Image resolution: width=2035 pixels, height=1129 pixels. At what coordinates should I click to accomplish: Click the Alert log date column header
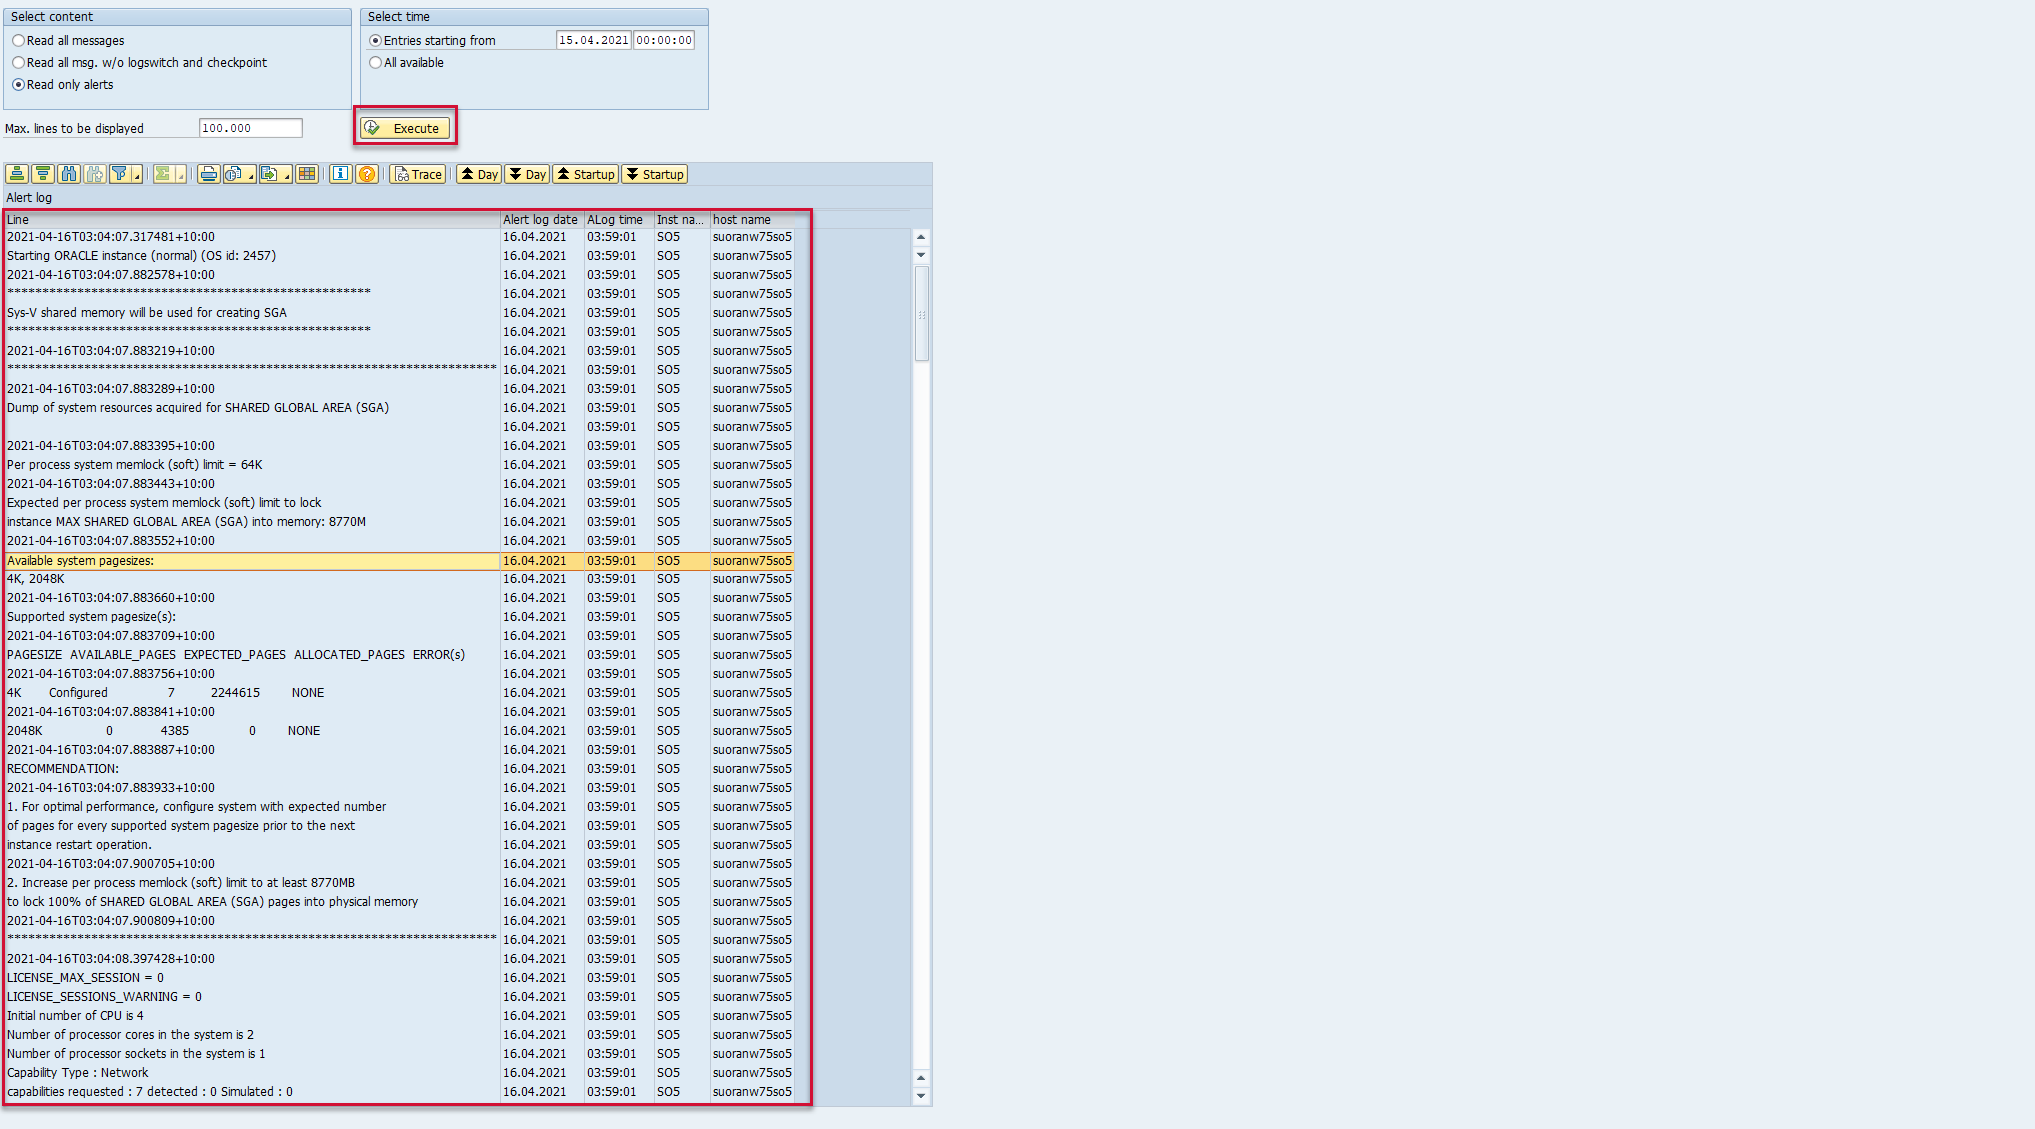(540, 220)
